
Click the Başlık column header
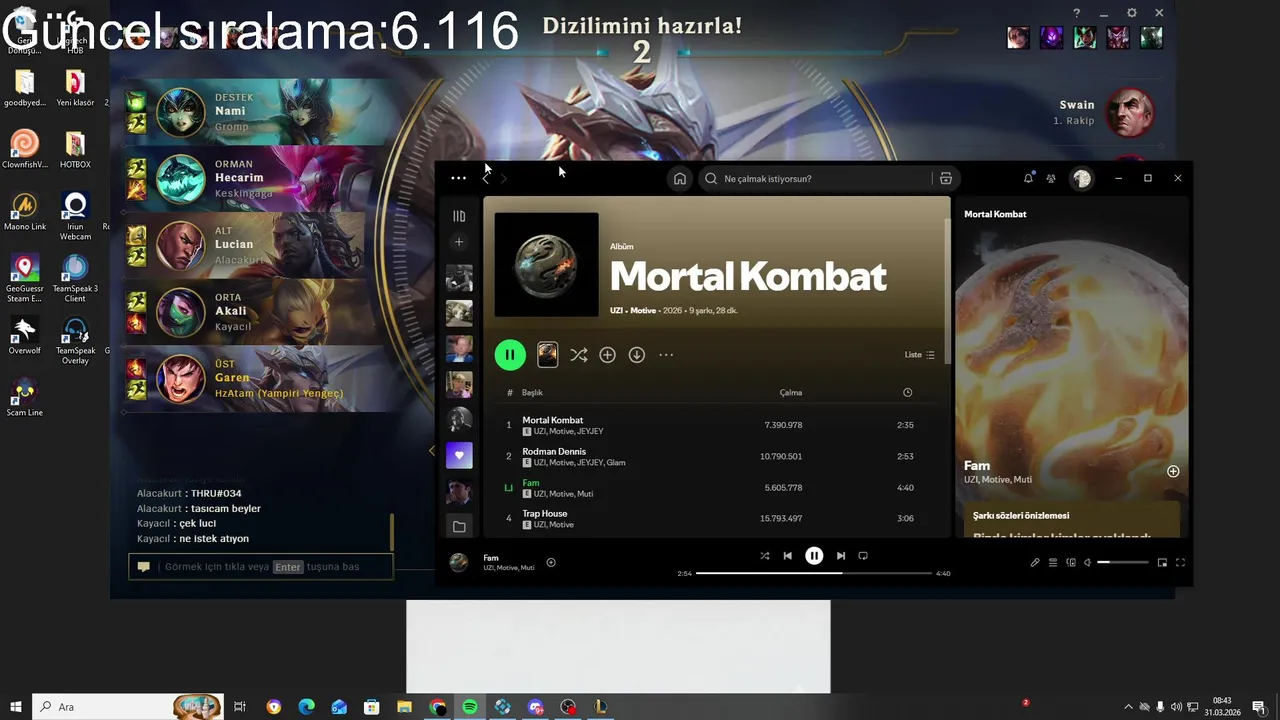click(x=532, y=393)
